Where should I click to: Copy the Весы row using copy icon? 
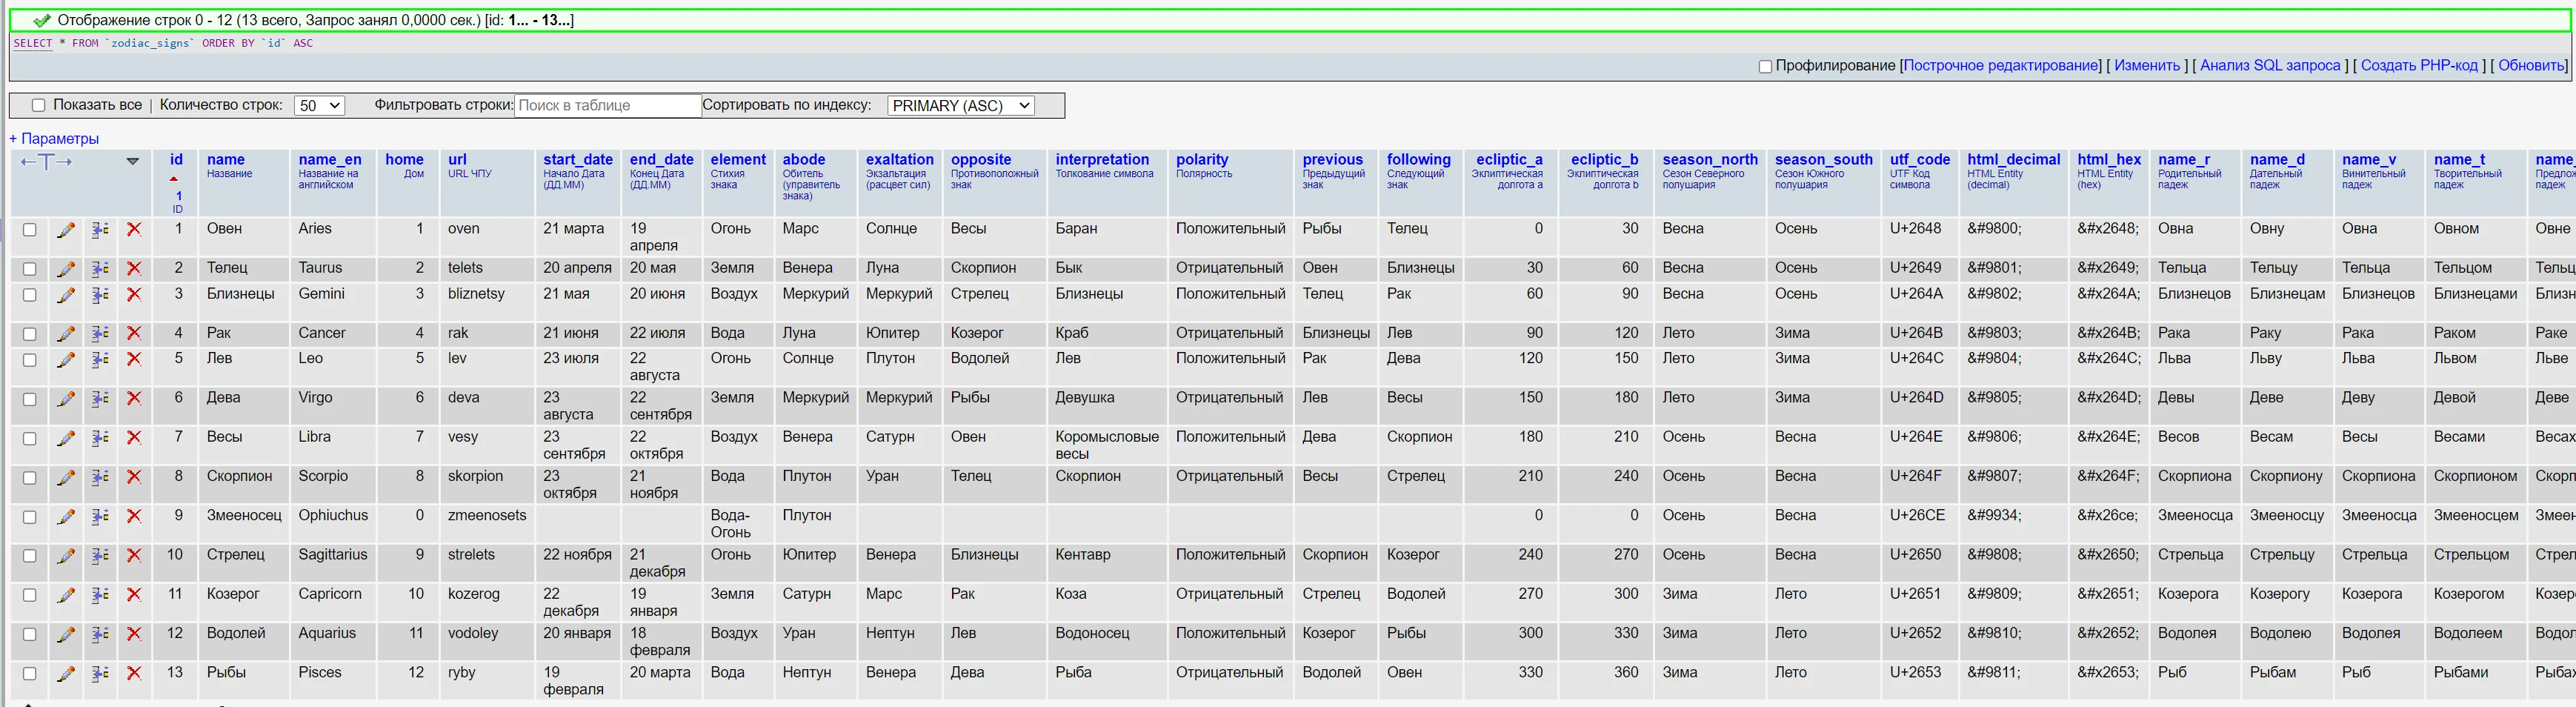click(x=100, y=438)
